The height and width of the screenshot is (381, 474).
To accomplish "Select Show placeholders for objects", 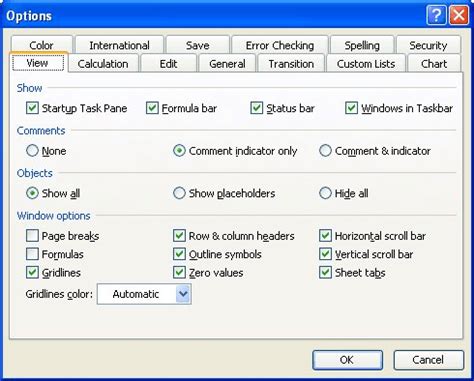I will [179, 193].
